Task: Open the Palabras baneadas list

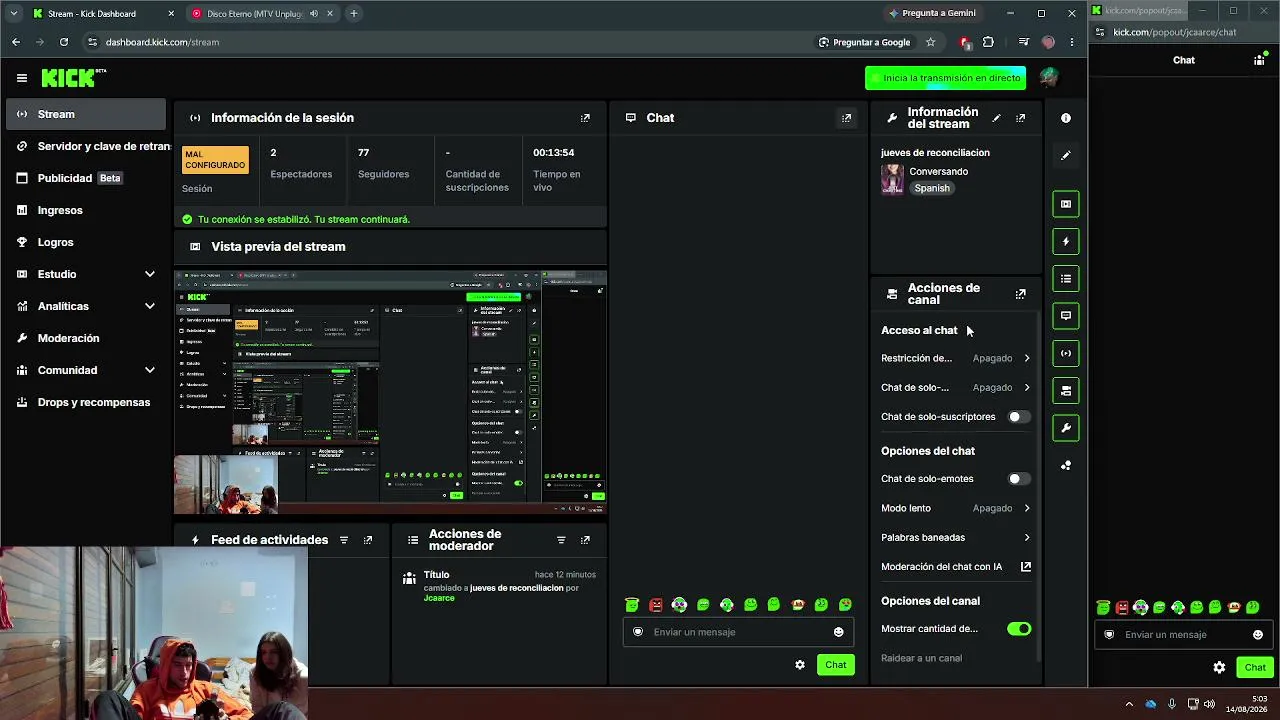Action: pos(956,537)
